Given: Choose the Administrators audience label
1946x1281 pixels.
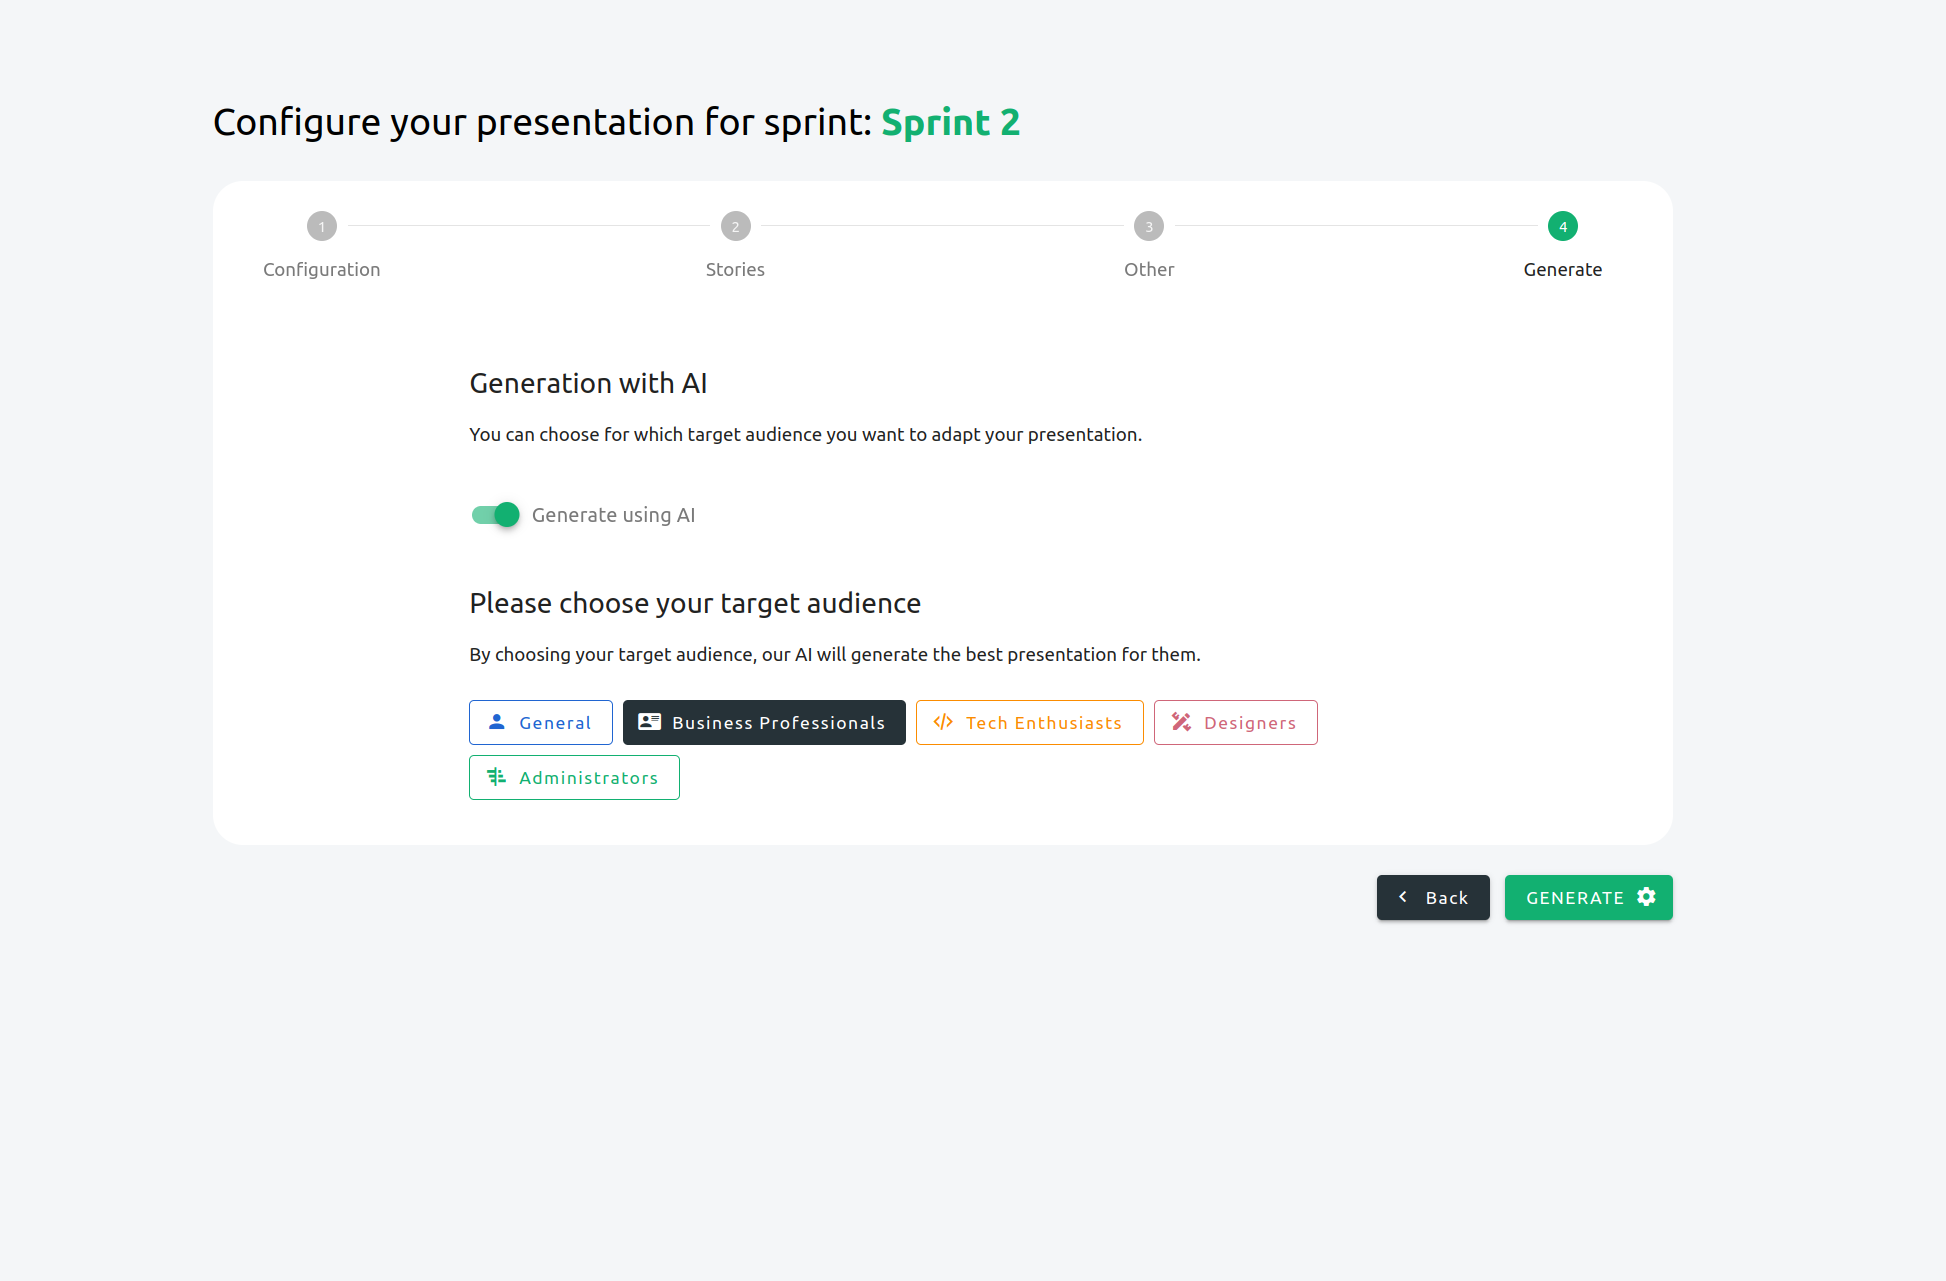Looking at the screenshot, I should (x=588, y=778).
